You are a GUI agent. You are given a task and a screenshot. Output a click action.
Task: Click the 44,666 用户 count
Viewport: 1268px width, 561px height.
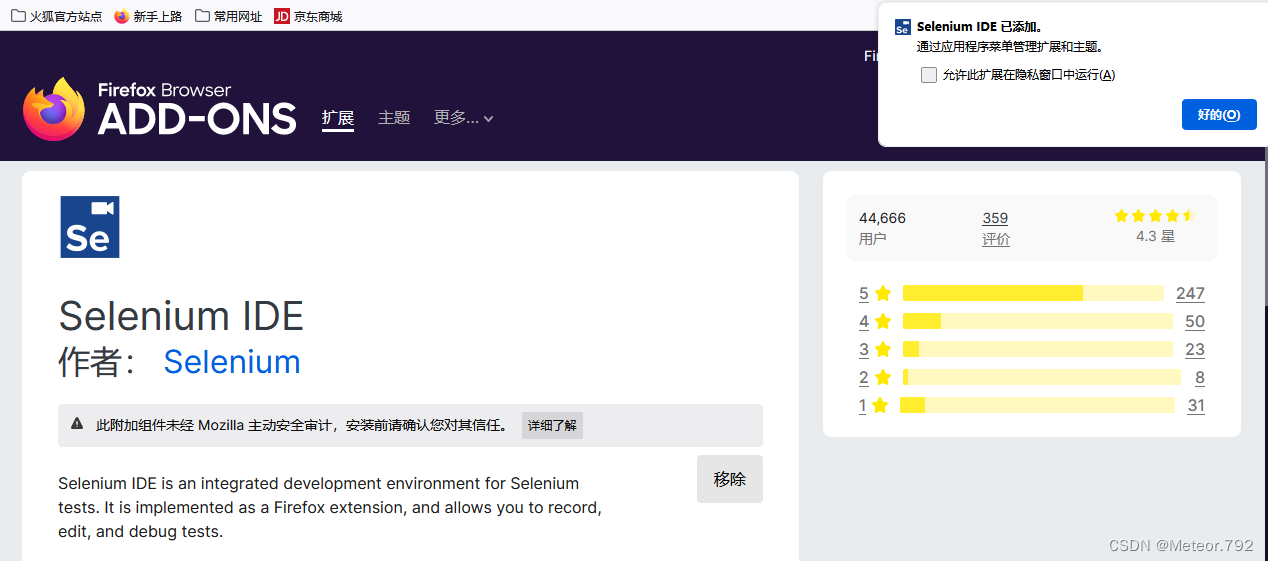click(x=882, y=228)
